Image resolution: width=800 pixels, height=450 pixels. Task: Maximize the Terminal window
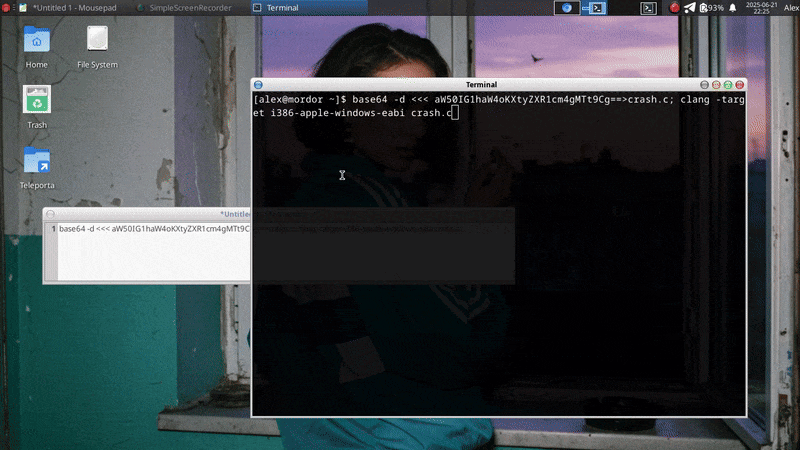click(x=728, y=85)
